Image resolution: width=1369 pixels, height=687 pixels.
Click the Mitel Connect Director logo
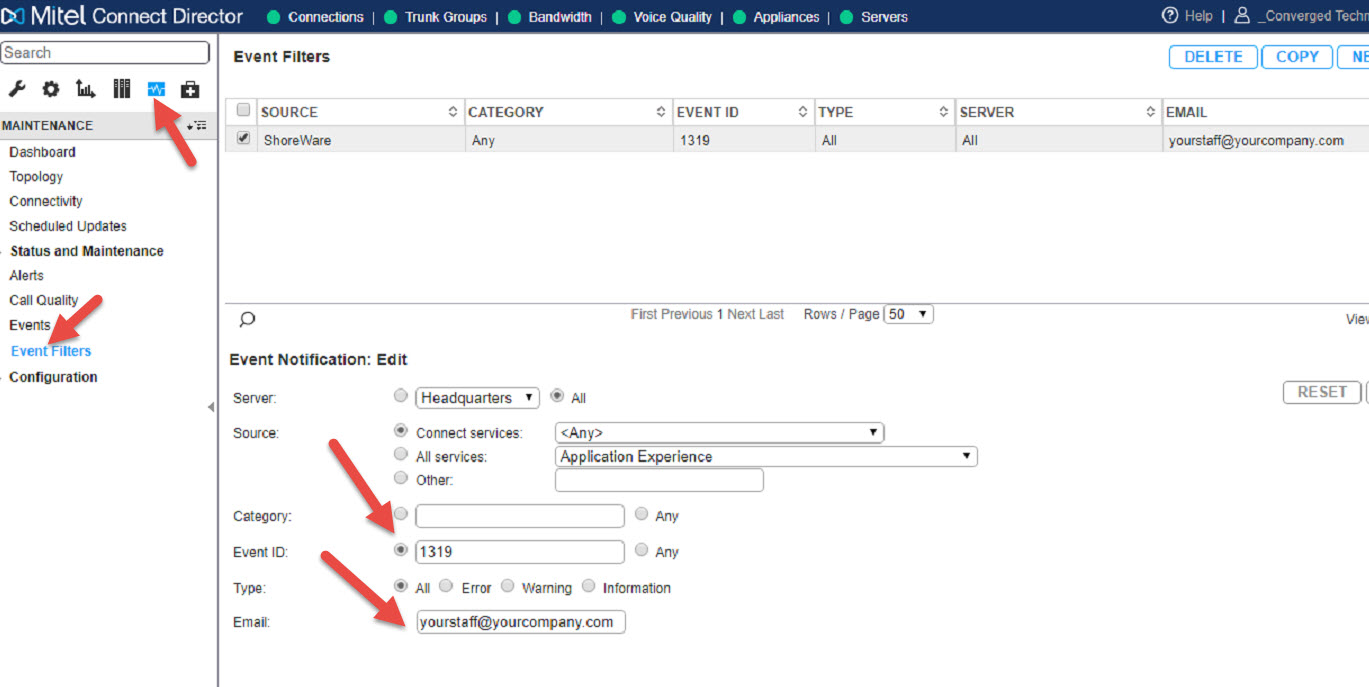pos(124,16)
